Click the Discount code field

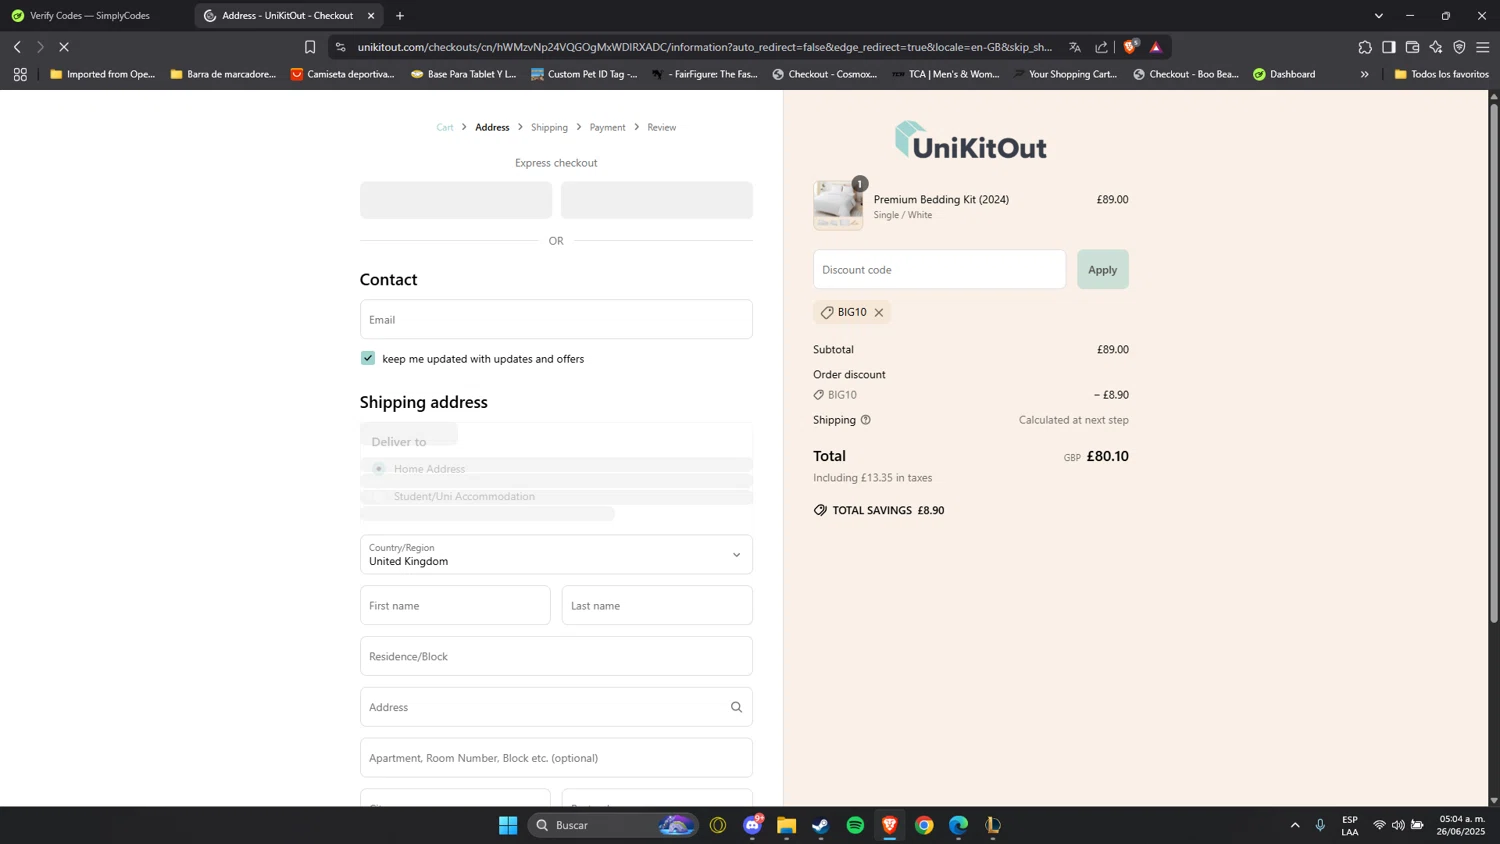pos(939,269)
